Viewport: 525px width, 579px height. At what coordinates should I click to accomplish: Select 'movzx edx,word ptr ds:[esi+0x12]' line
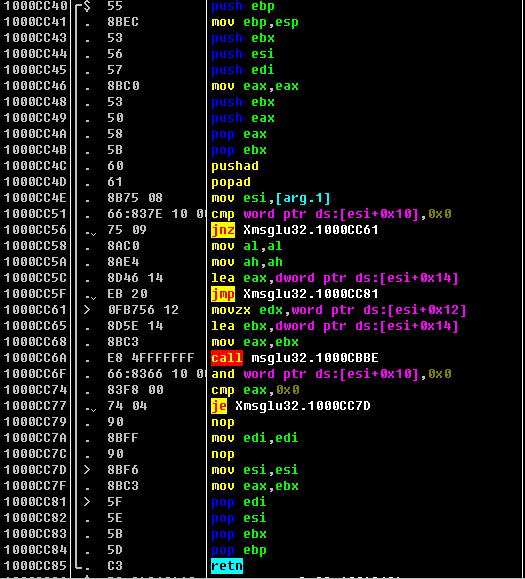pyautogui.click(x=339, y=310)
